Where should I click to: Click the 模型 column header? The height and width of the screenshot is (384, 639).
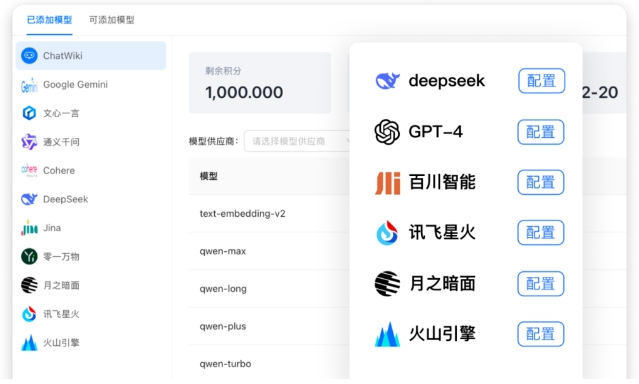209,176
